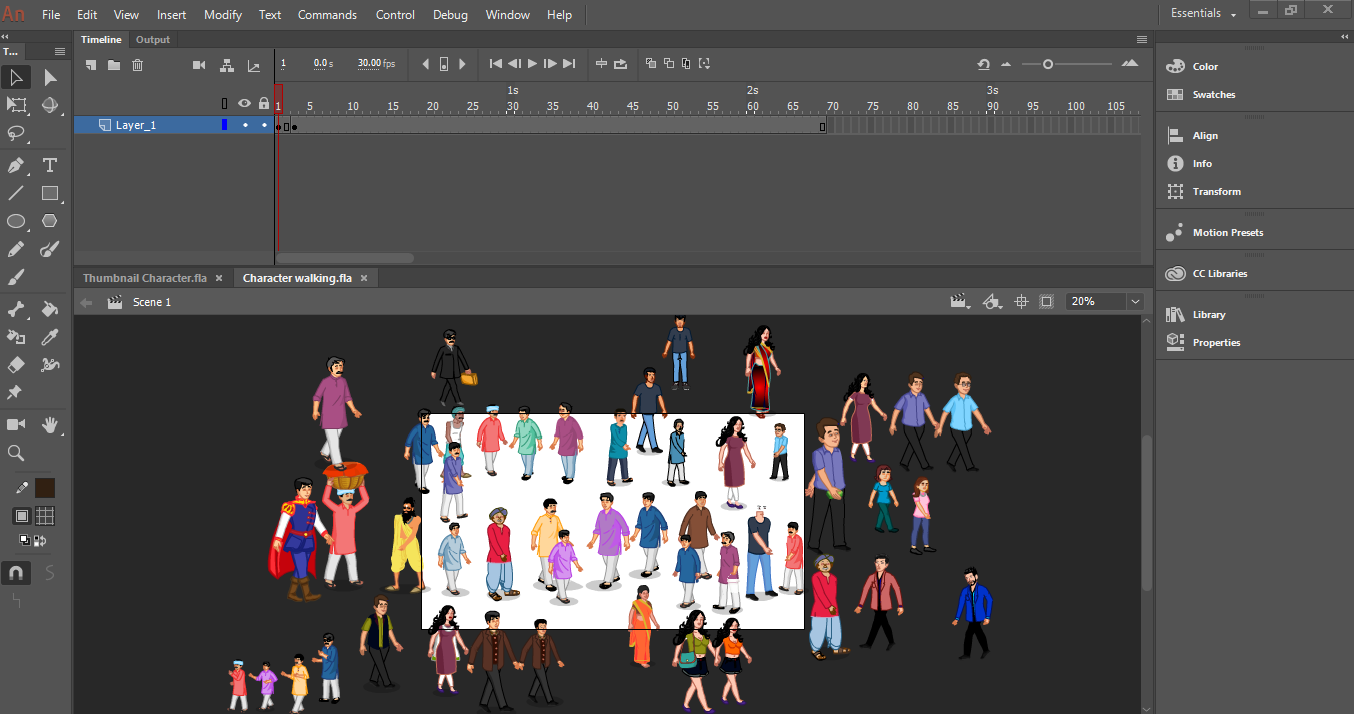The image size is (1354, 714).
Task: Pick the Pen tool
Action: click(x=16, y=165)
